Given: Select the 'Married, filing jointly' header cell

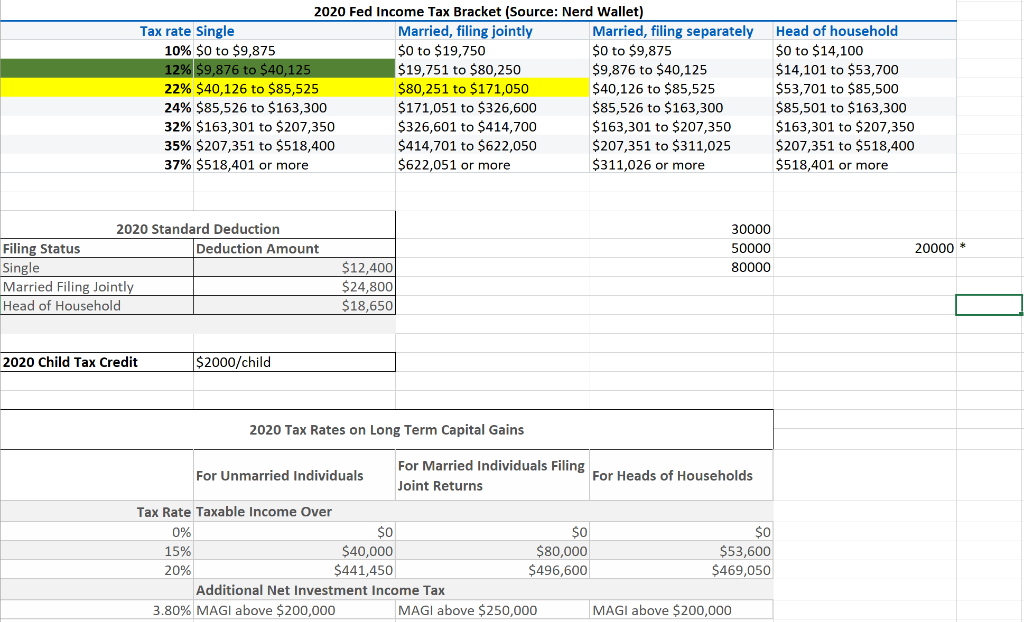Looking at the screenshot, I should point(492,31).
